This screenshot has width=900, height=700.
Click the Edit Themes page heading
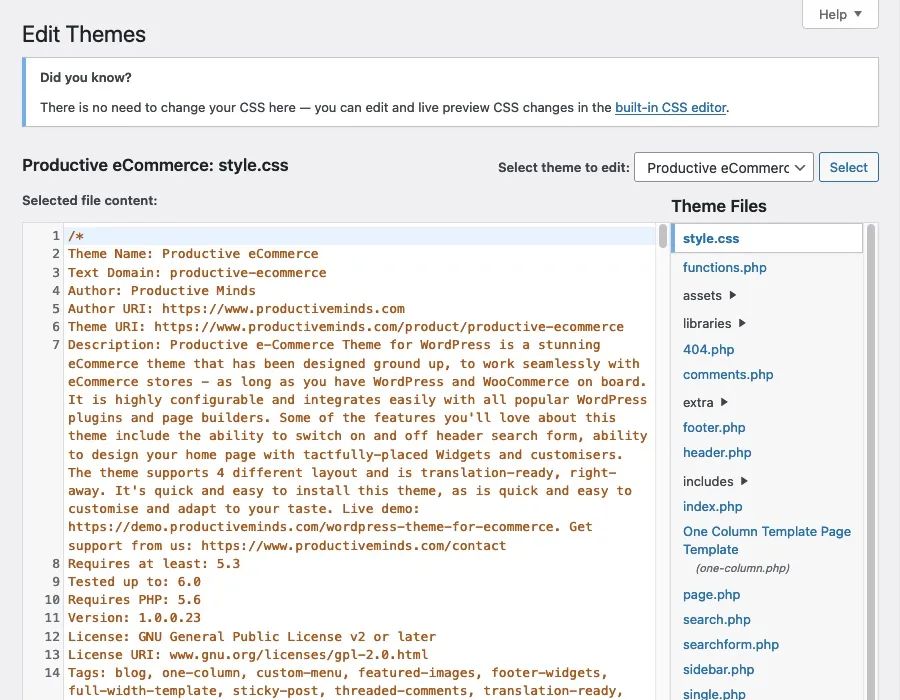tap(84, 34)
